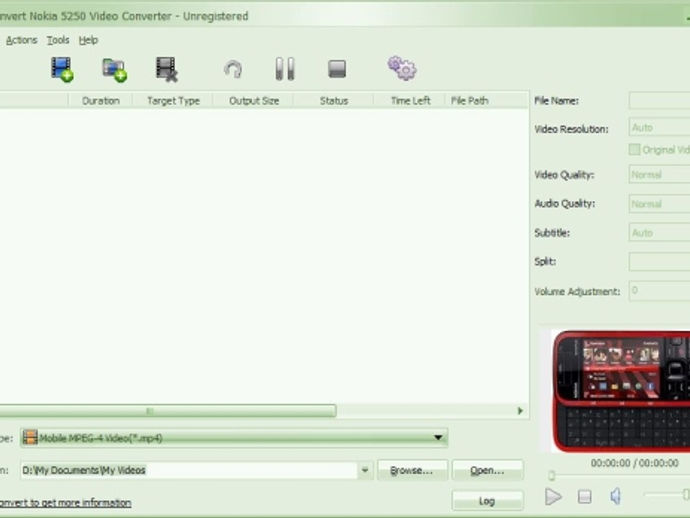Stop the preview playback

584,497
